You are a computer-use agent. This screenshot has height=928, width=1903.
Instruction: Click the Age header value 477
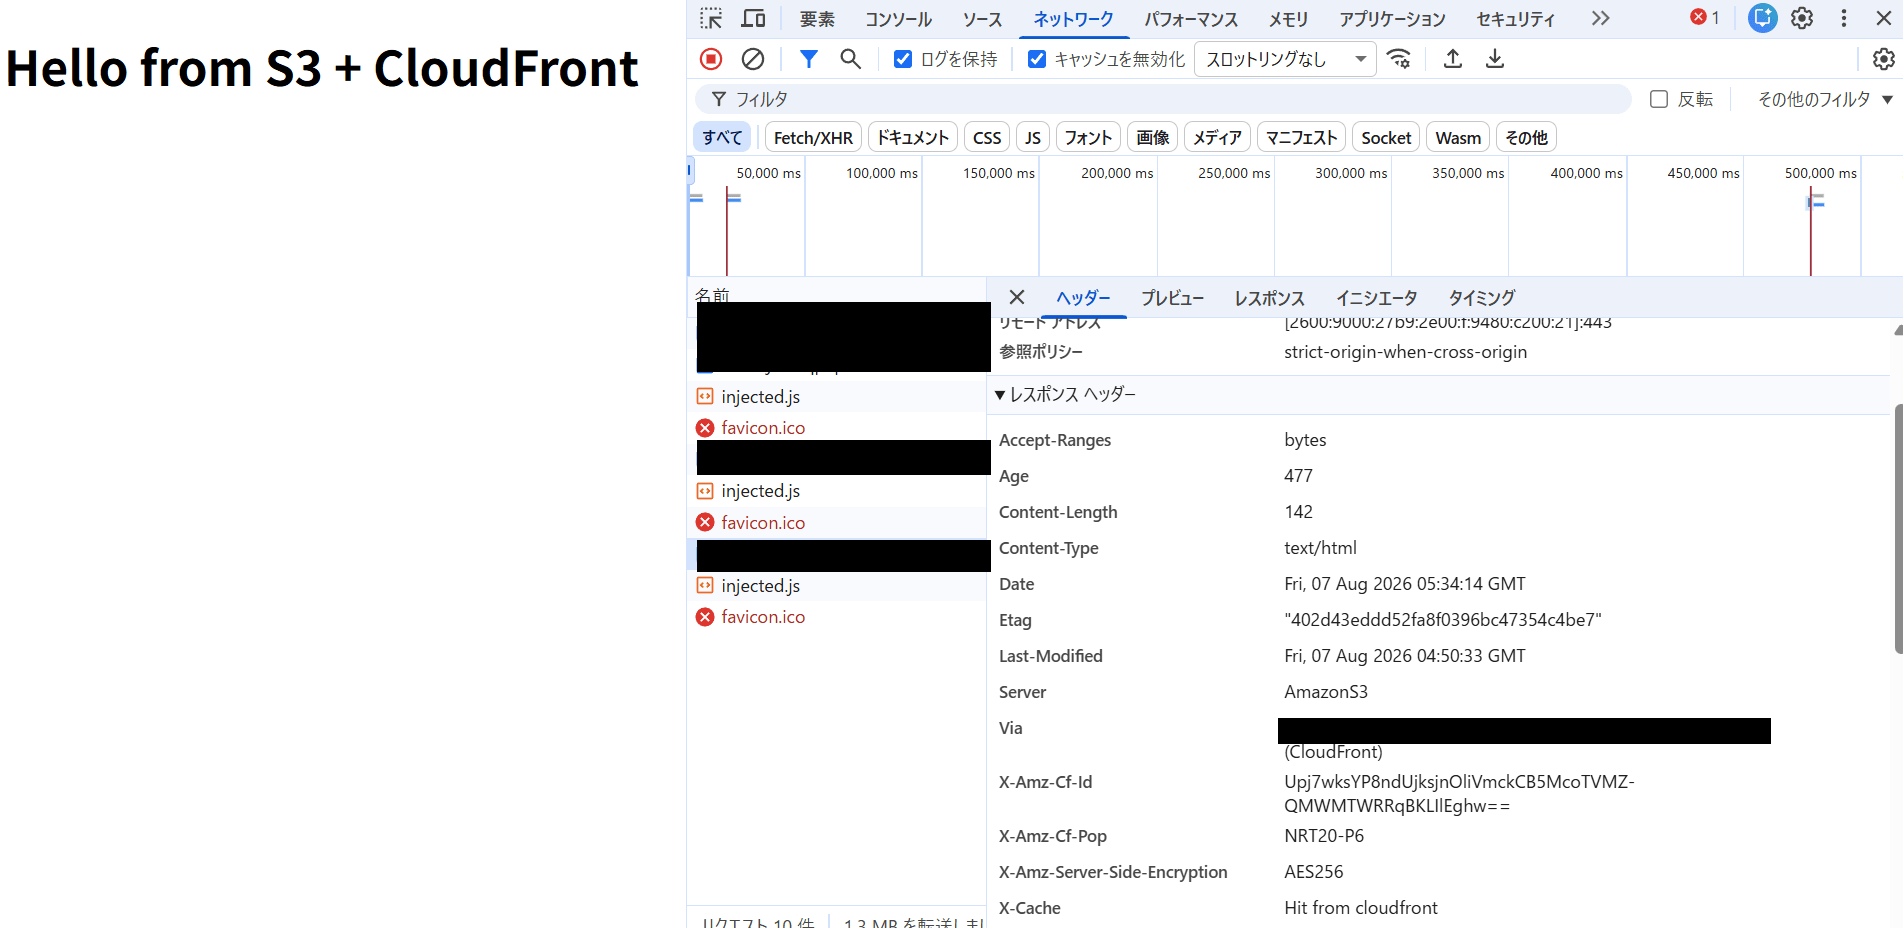pos(1298,476)
